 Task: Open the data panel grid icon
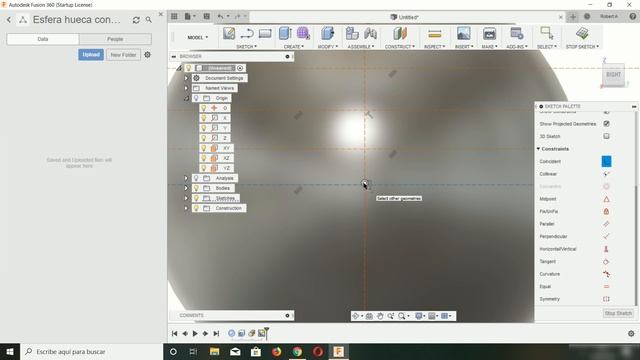pyautogui.click(x=174, y=16)
